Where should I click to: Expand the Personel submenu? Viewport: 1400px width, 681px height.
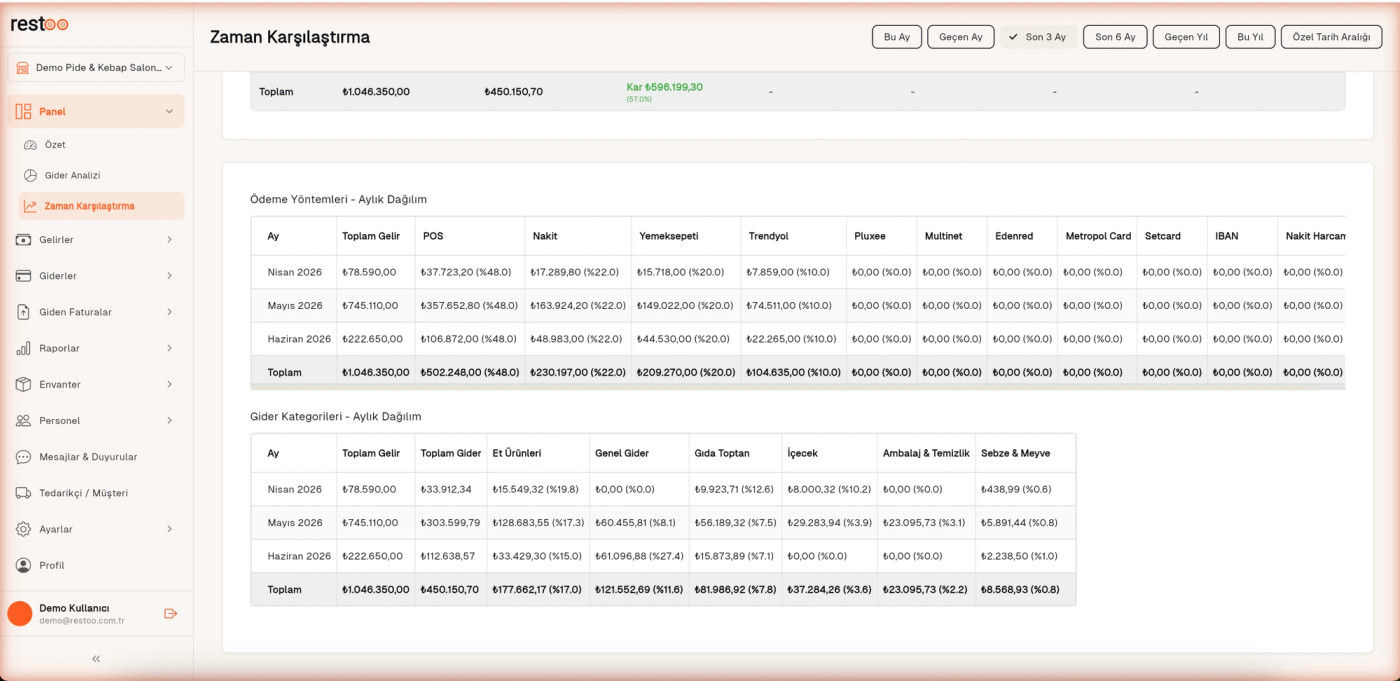[x=169, y=421]
